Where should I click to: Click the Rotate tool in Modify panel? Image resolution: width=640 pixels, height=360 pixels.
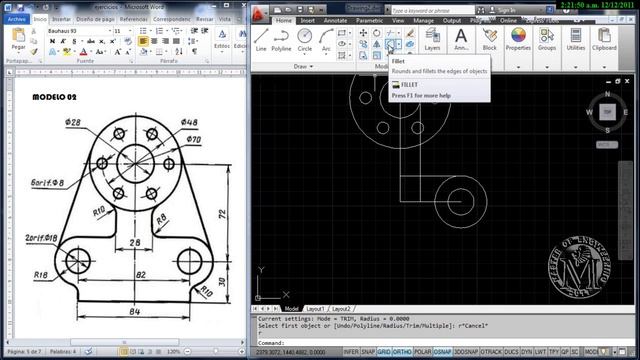[377, 33]
